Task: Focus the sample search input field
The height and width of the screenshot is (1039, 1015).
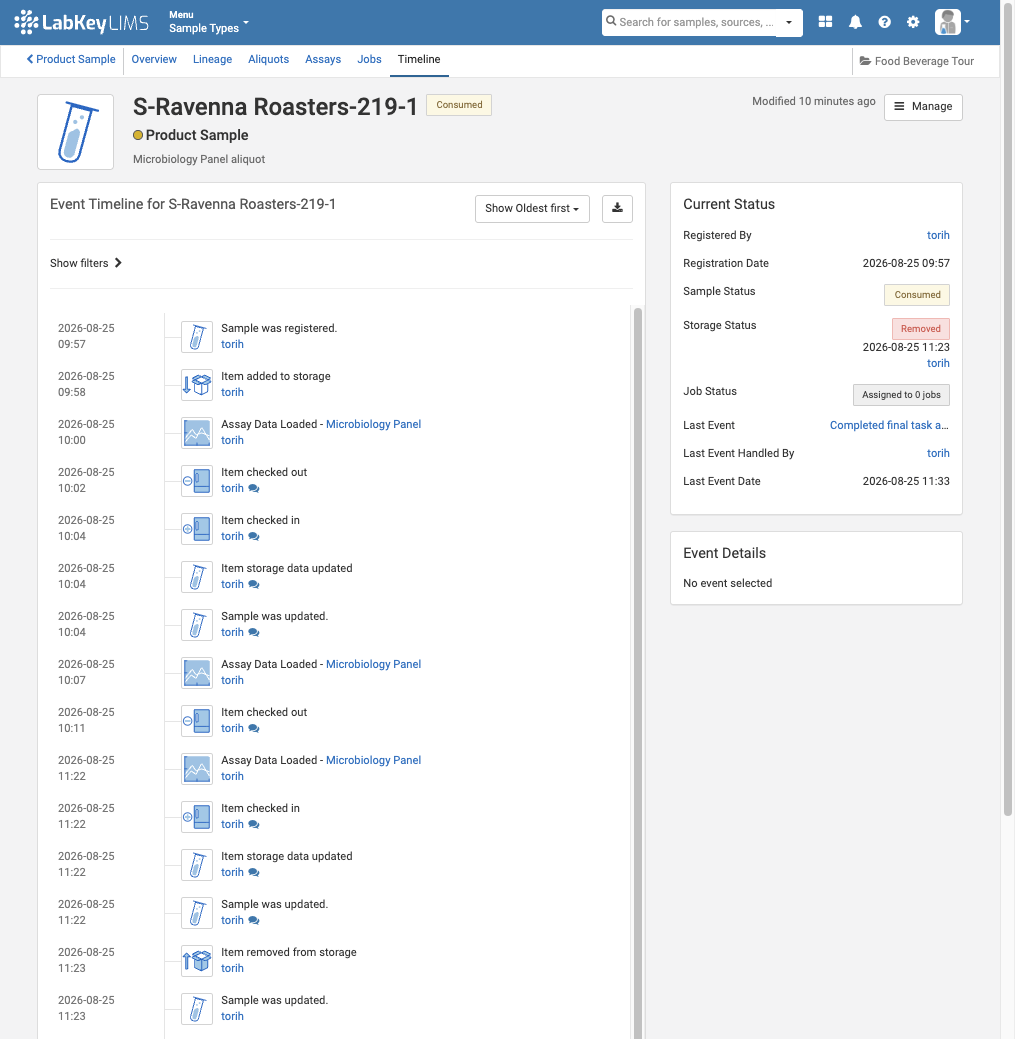Action: [x=689, y=22]
